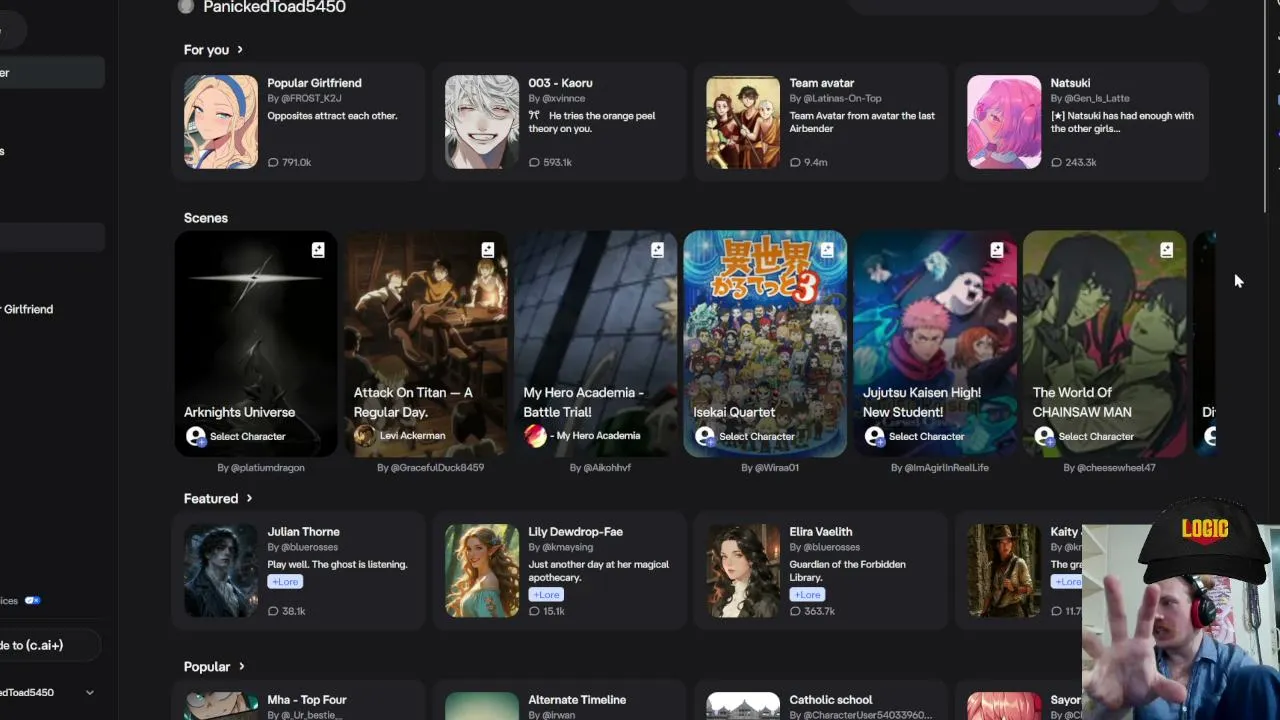Image resolution: width=1280 pixels, height=720 pixels.
Task: Click the scene badge icon on My Hero Academia
Action: pyautogui.click(x=657, y=250)
